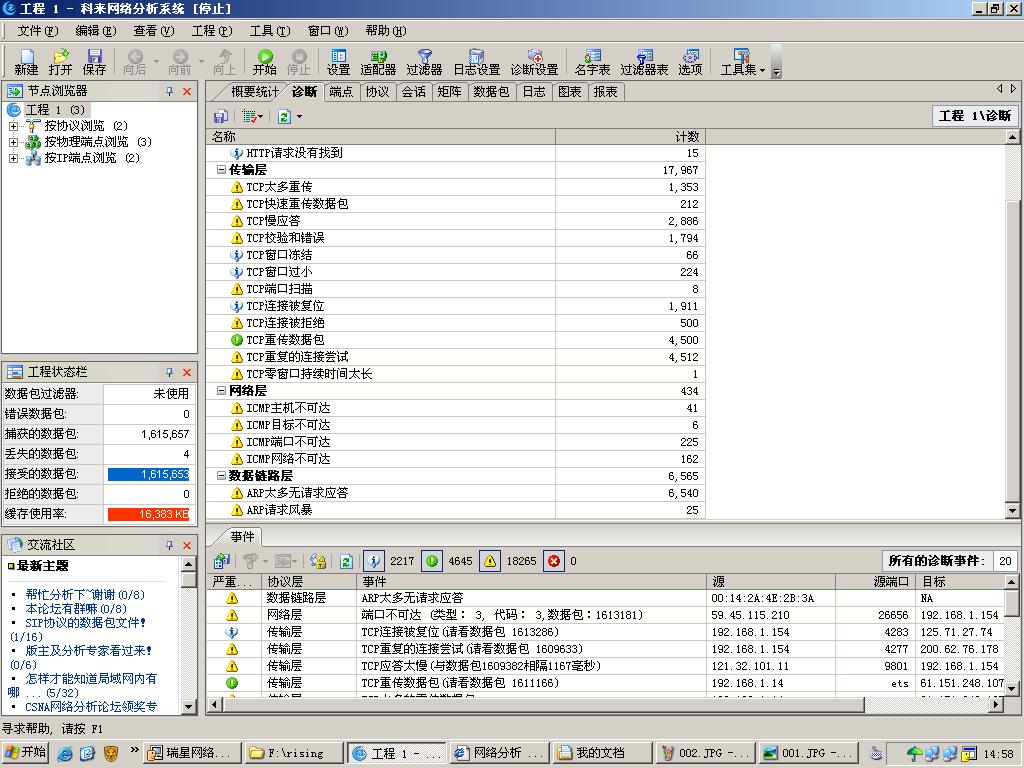The width and height of the screenshot is (1024, 768).
Task: Click the 开始 (Start) capture toolbar button
Action: [264, 61]
